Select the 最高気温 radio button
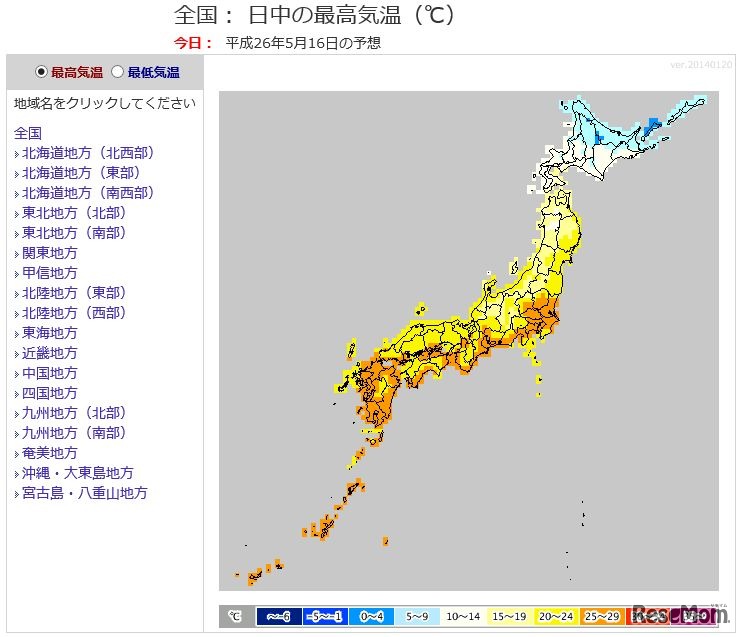The height and width of the screenshot is (637, 743). click(41, 72)
